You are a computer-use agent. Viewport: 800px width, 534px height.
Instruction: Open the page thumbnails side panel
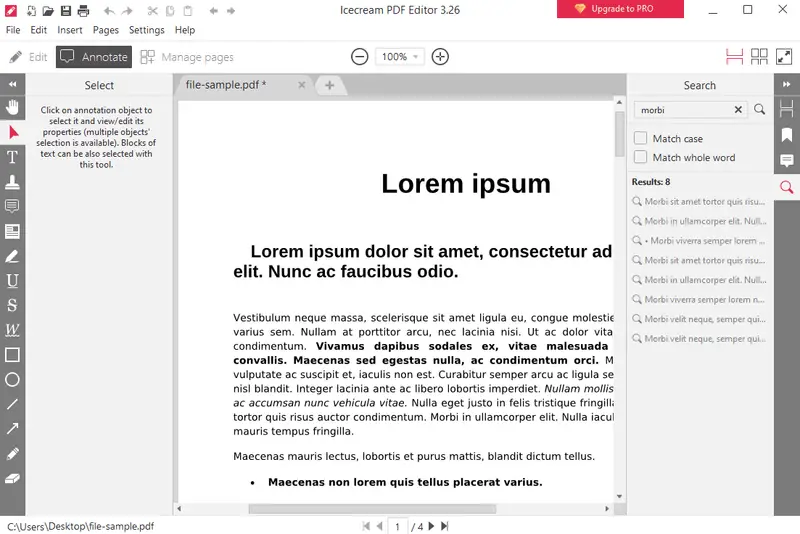point(787,109)
